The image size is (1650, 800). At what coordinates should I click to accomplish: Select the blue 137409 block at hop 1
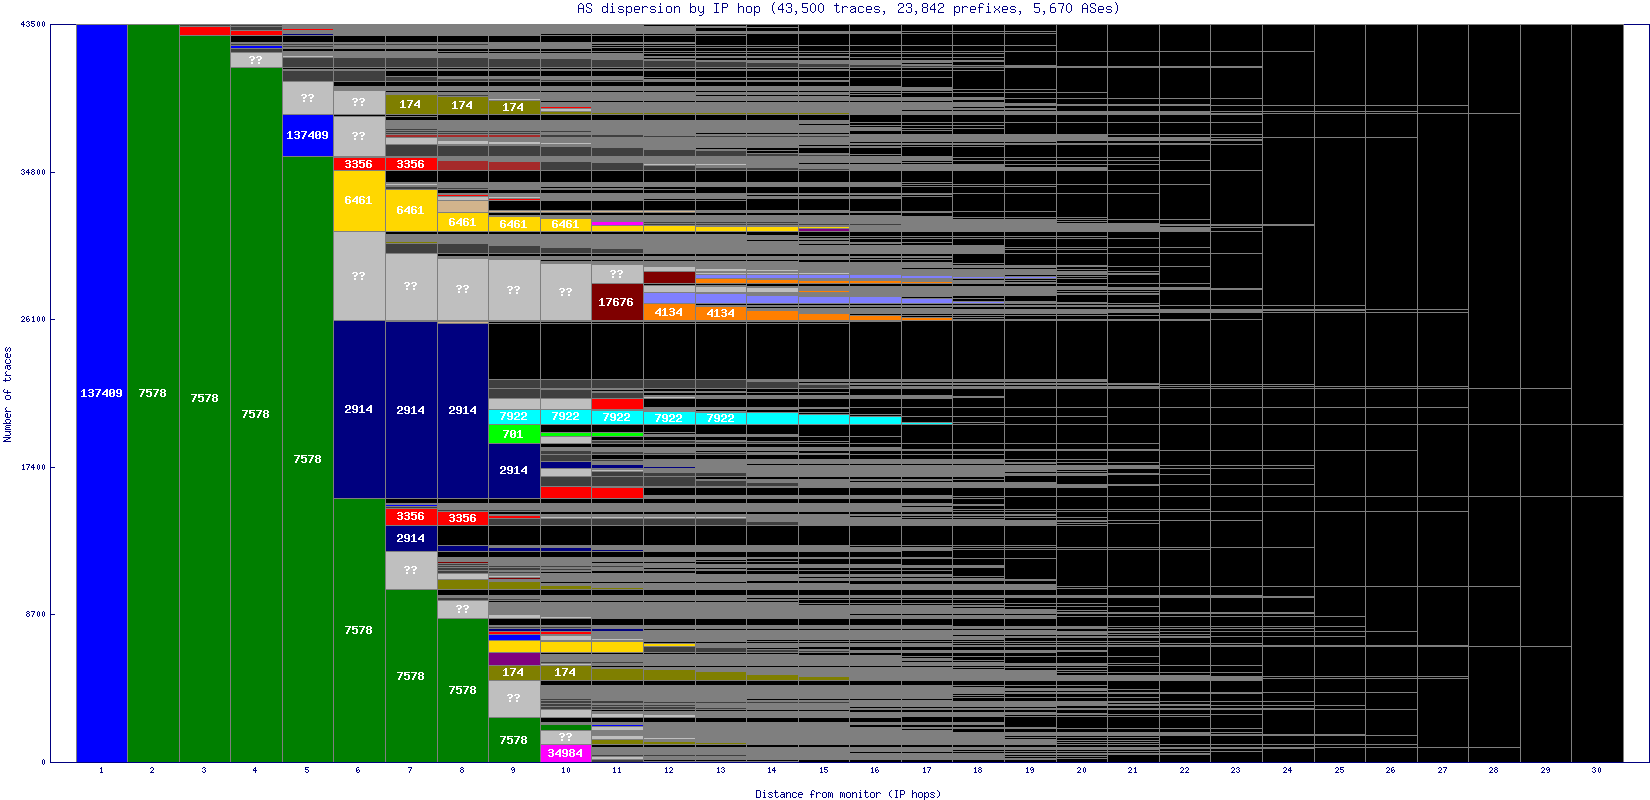coord(102,393)
